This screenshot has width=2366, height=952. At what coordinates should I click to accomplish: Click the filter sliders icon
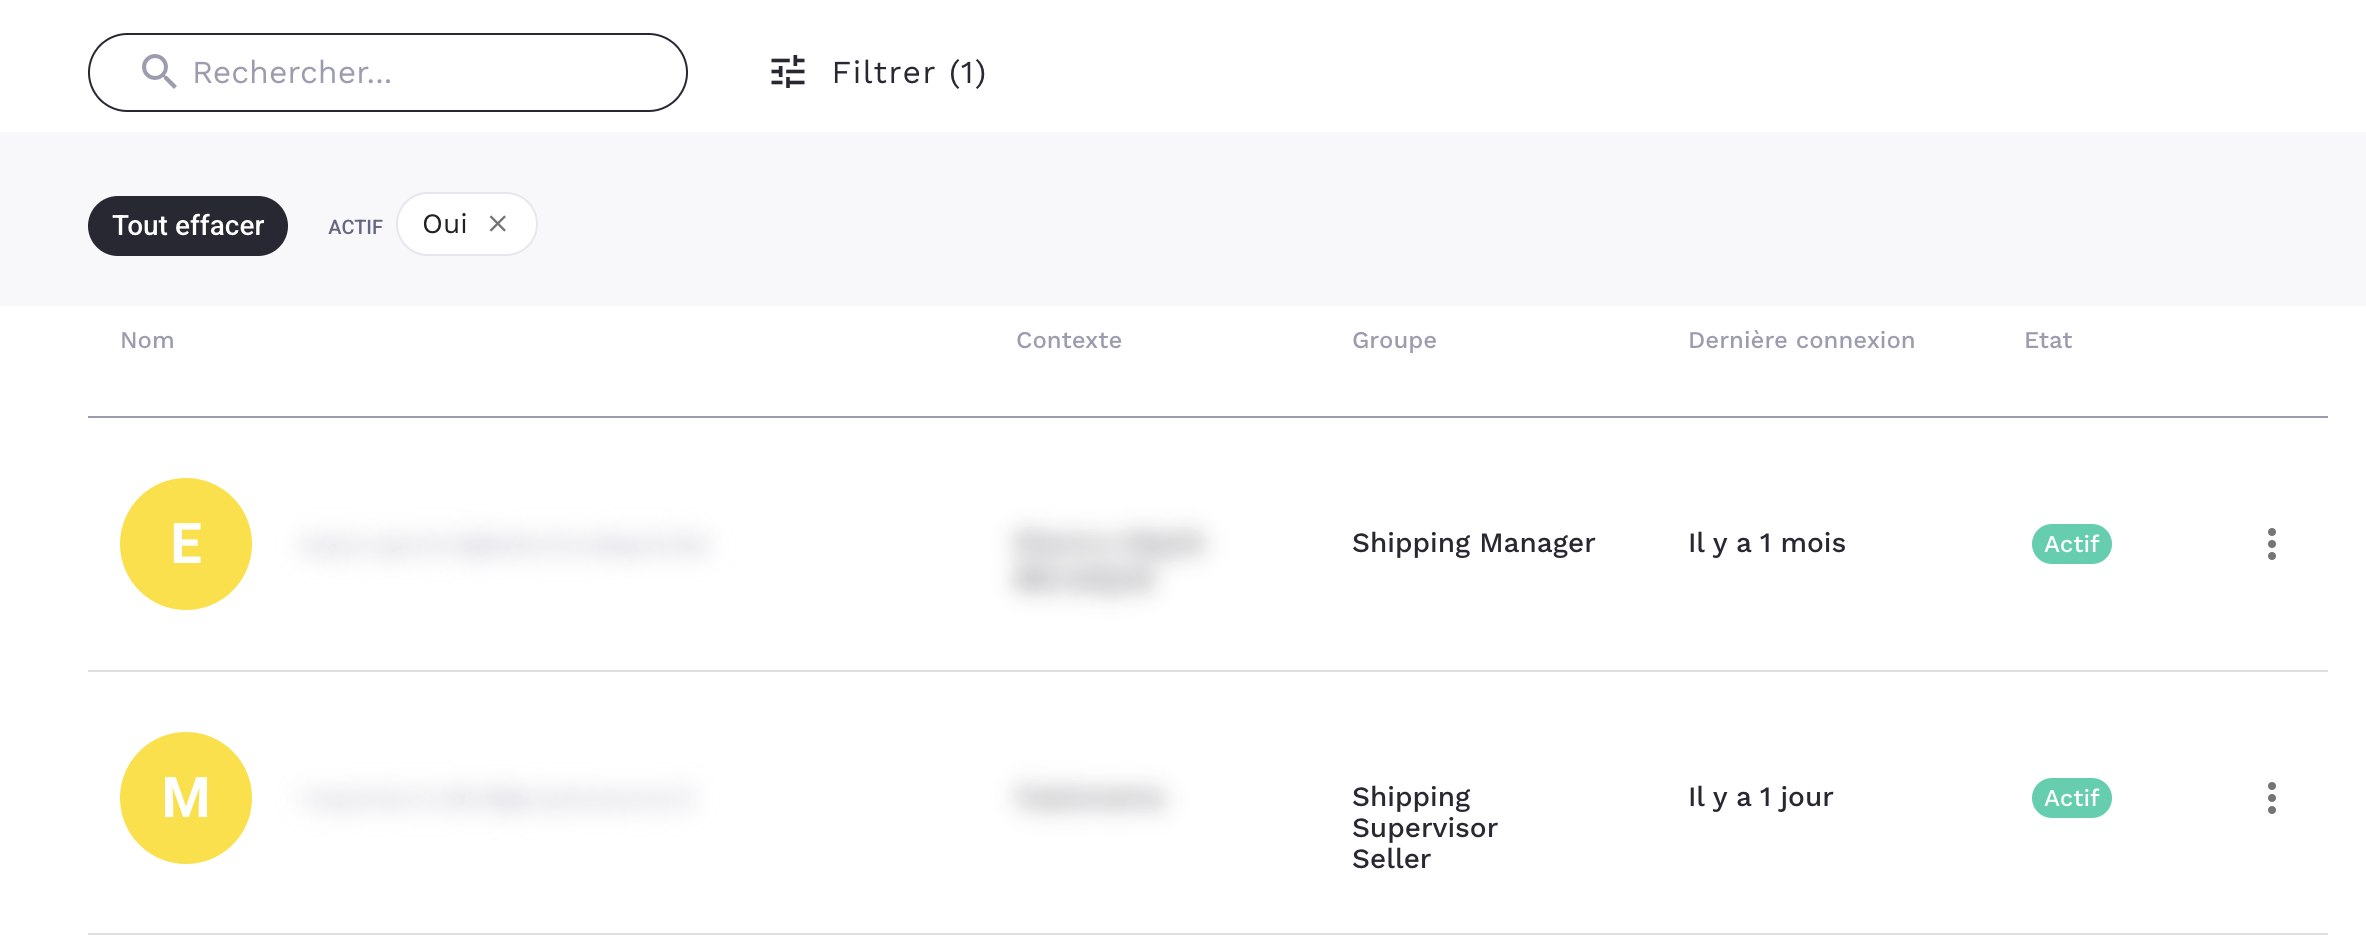tap(788, 72)
